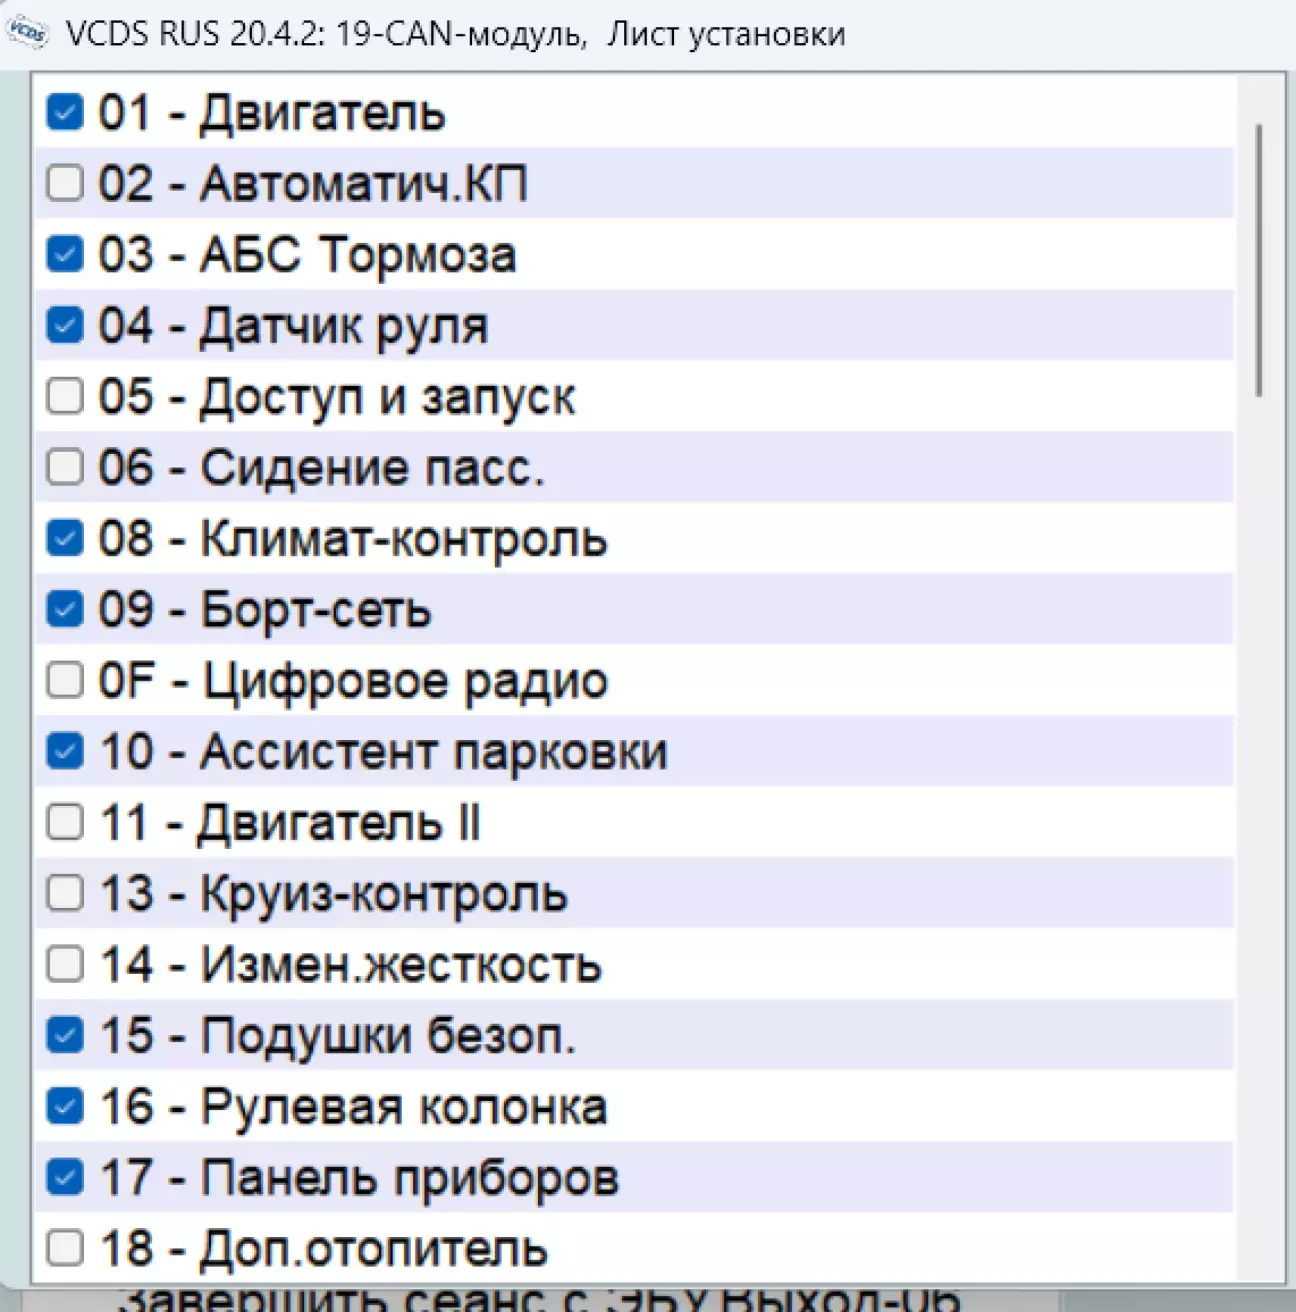
Task: Enable 13 - Круиз-контроль module
Action: 65,893
